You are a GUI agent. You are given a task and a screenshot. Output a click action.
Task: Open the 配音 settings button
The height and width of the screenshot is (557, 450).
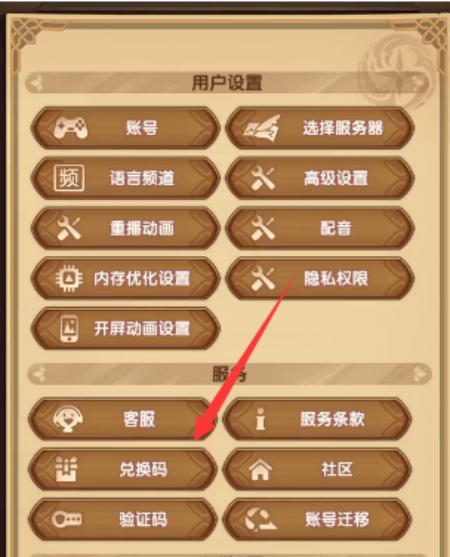(320, 228)
